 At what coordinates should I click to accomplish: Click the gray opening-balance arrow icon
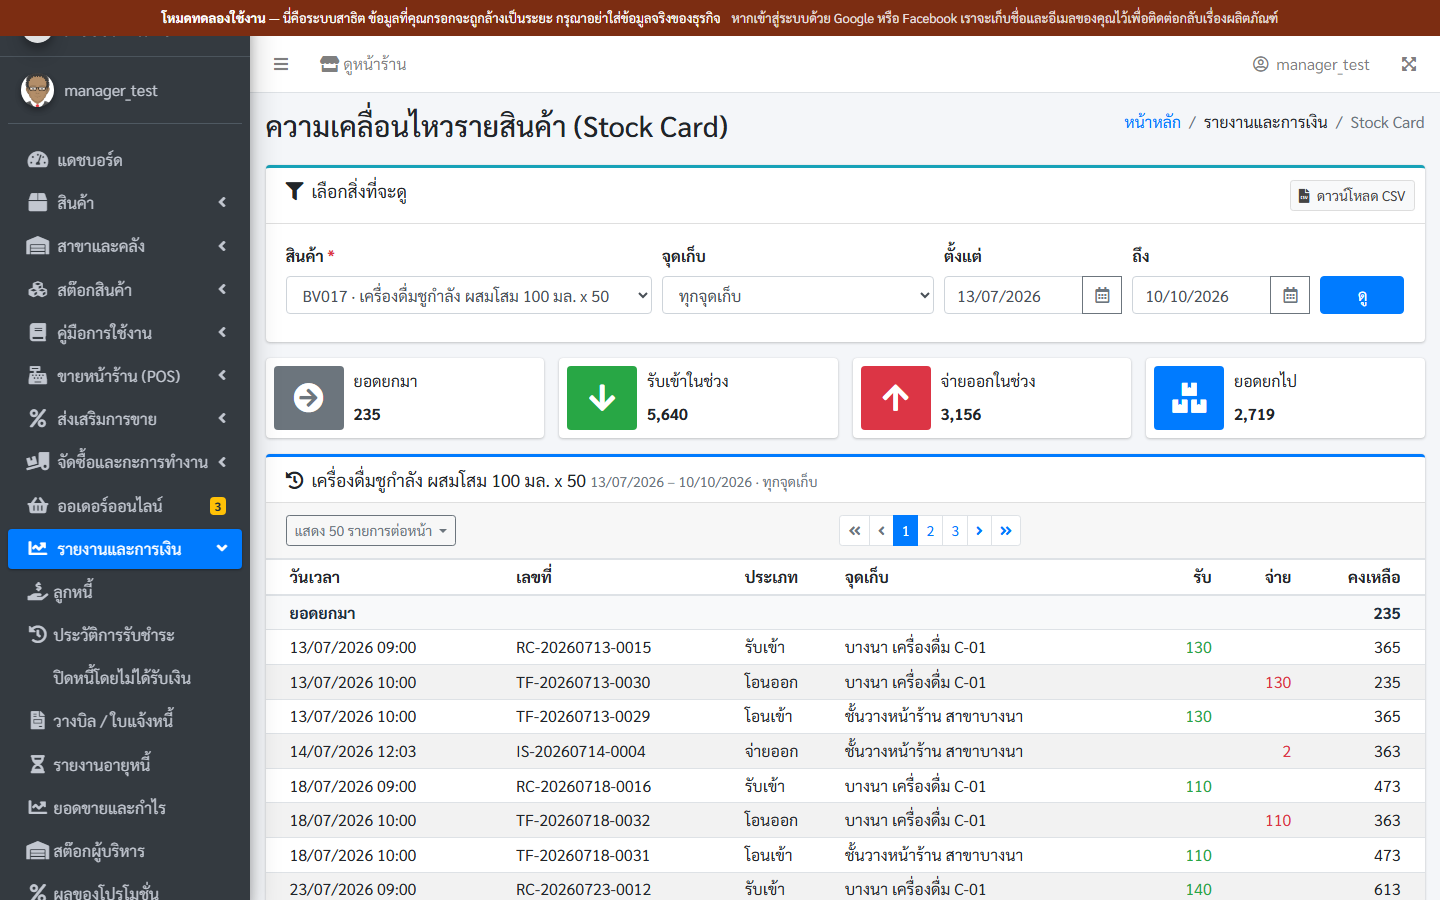click(x=309, y=398)
